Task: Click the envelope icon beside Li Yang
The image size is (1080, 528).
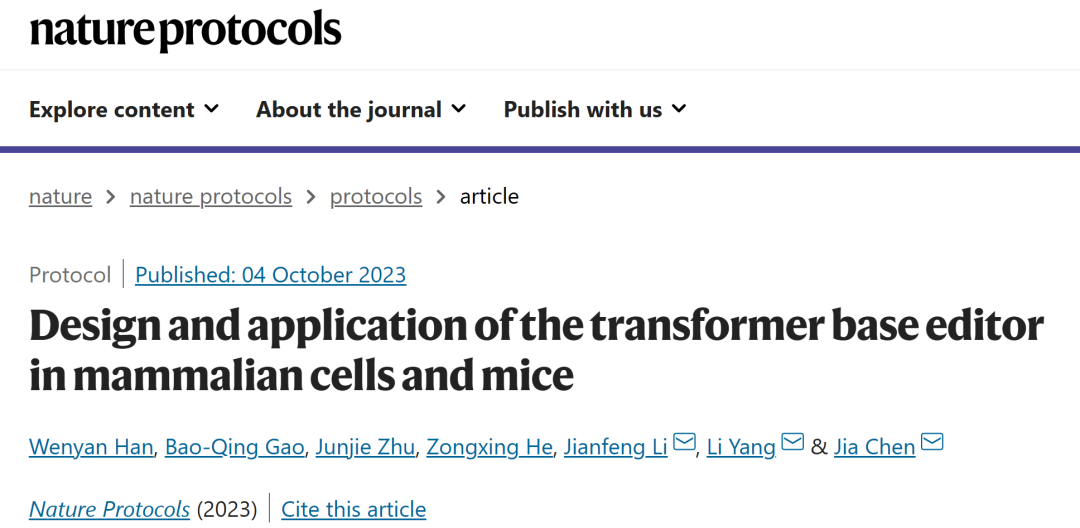Action: click(x=793, y=442)
